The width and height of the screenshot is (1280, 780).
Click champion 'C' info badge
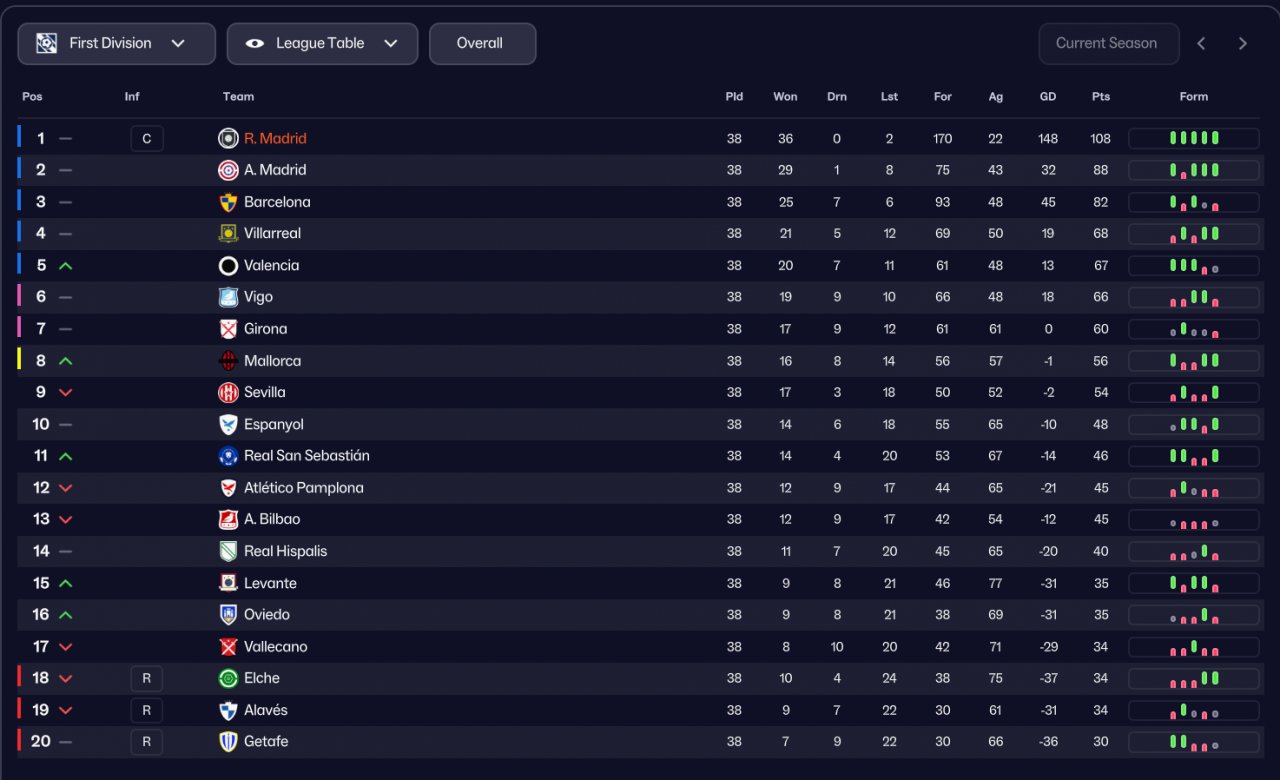coord(147,139)
